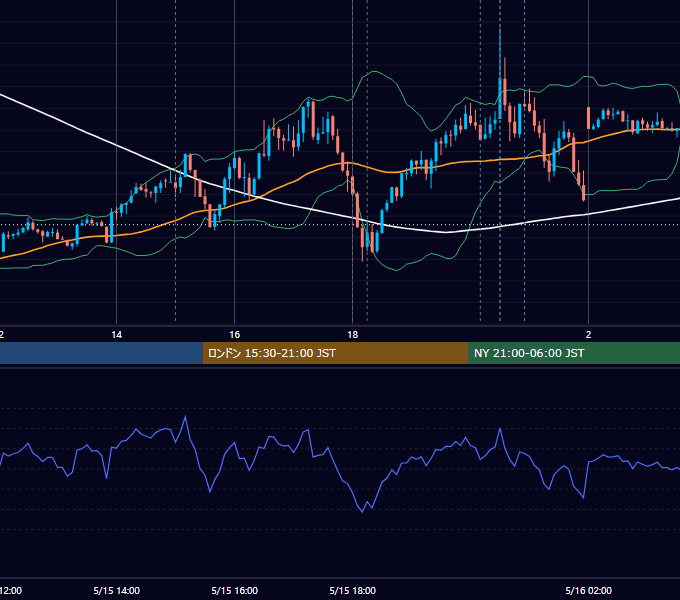680x600 pixels.
Task: Click the 5/15 16:00 time axis label
Action: click(235, 590)
